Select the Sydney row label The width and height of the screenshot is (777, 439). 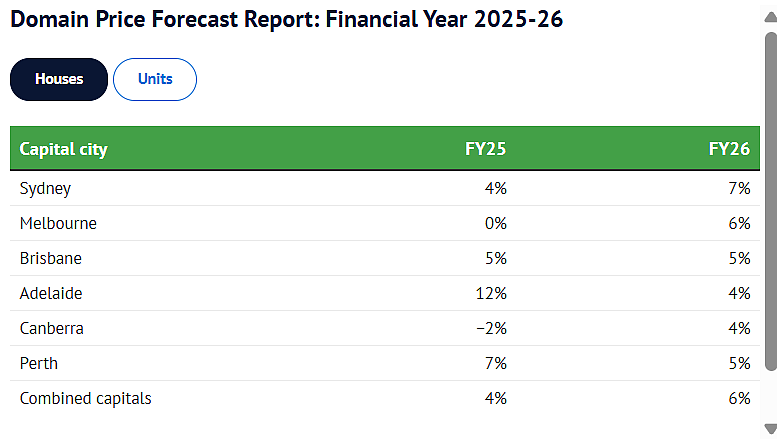pyautogui.click(x=45, y=189)
